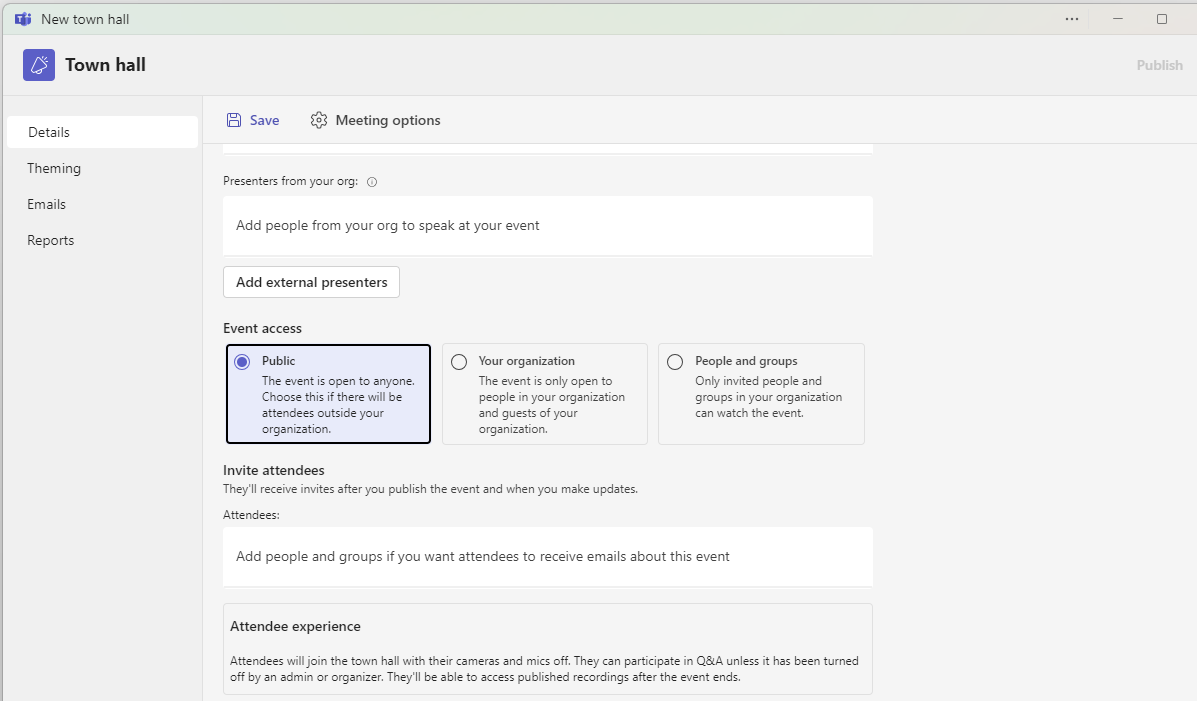Click Add external presenters

click(310, 282)
